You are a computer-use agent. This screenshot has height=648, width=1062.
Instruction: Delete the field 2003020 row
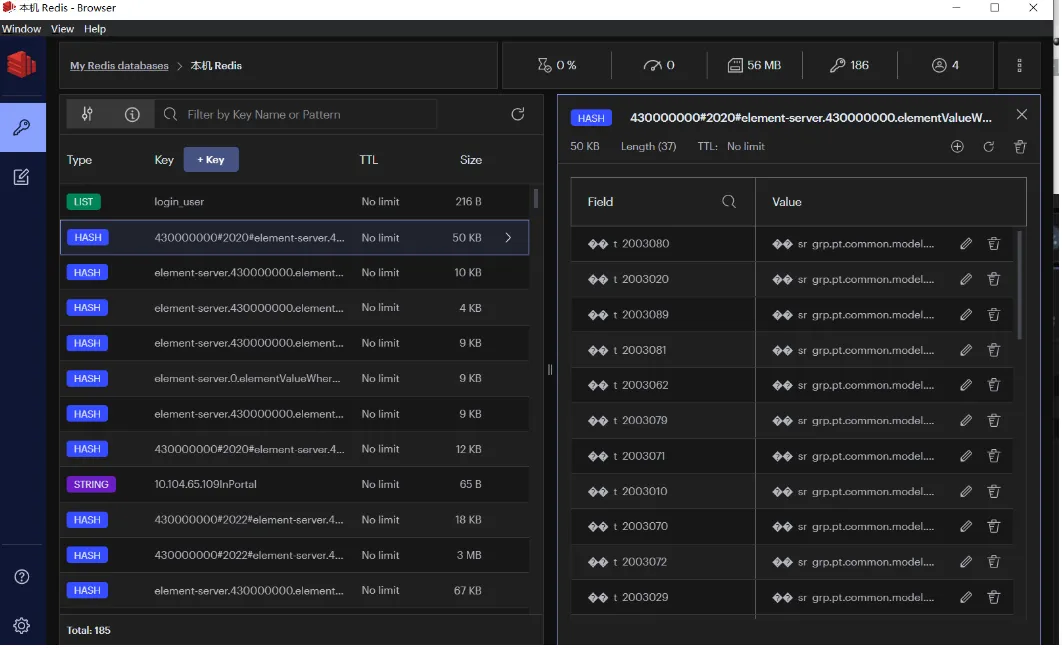coord(994,279)
